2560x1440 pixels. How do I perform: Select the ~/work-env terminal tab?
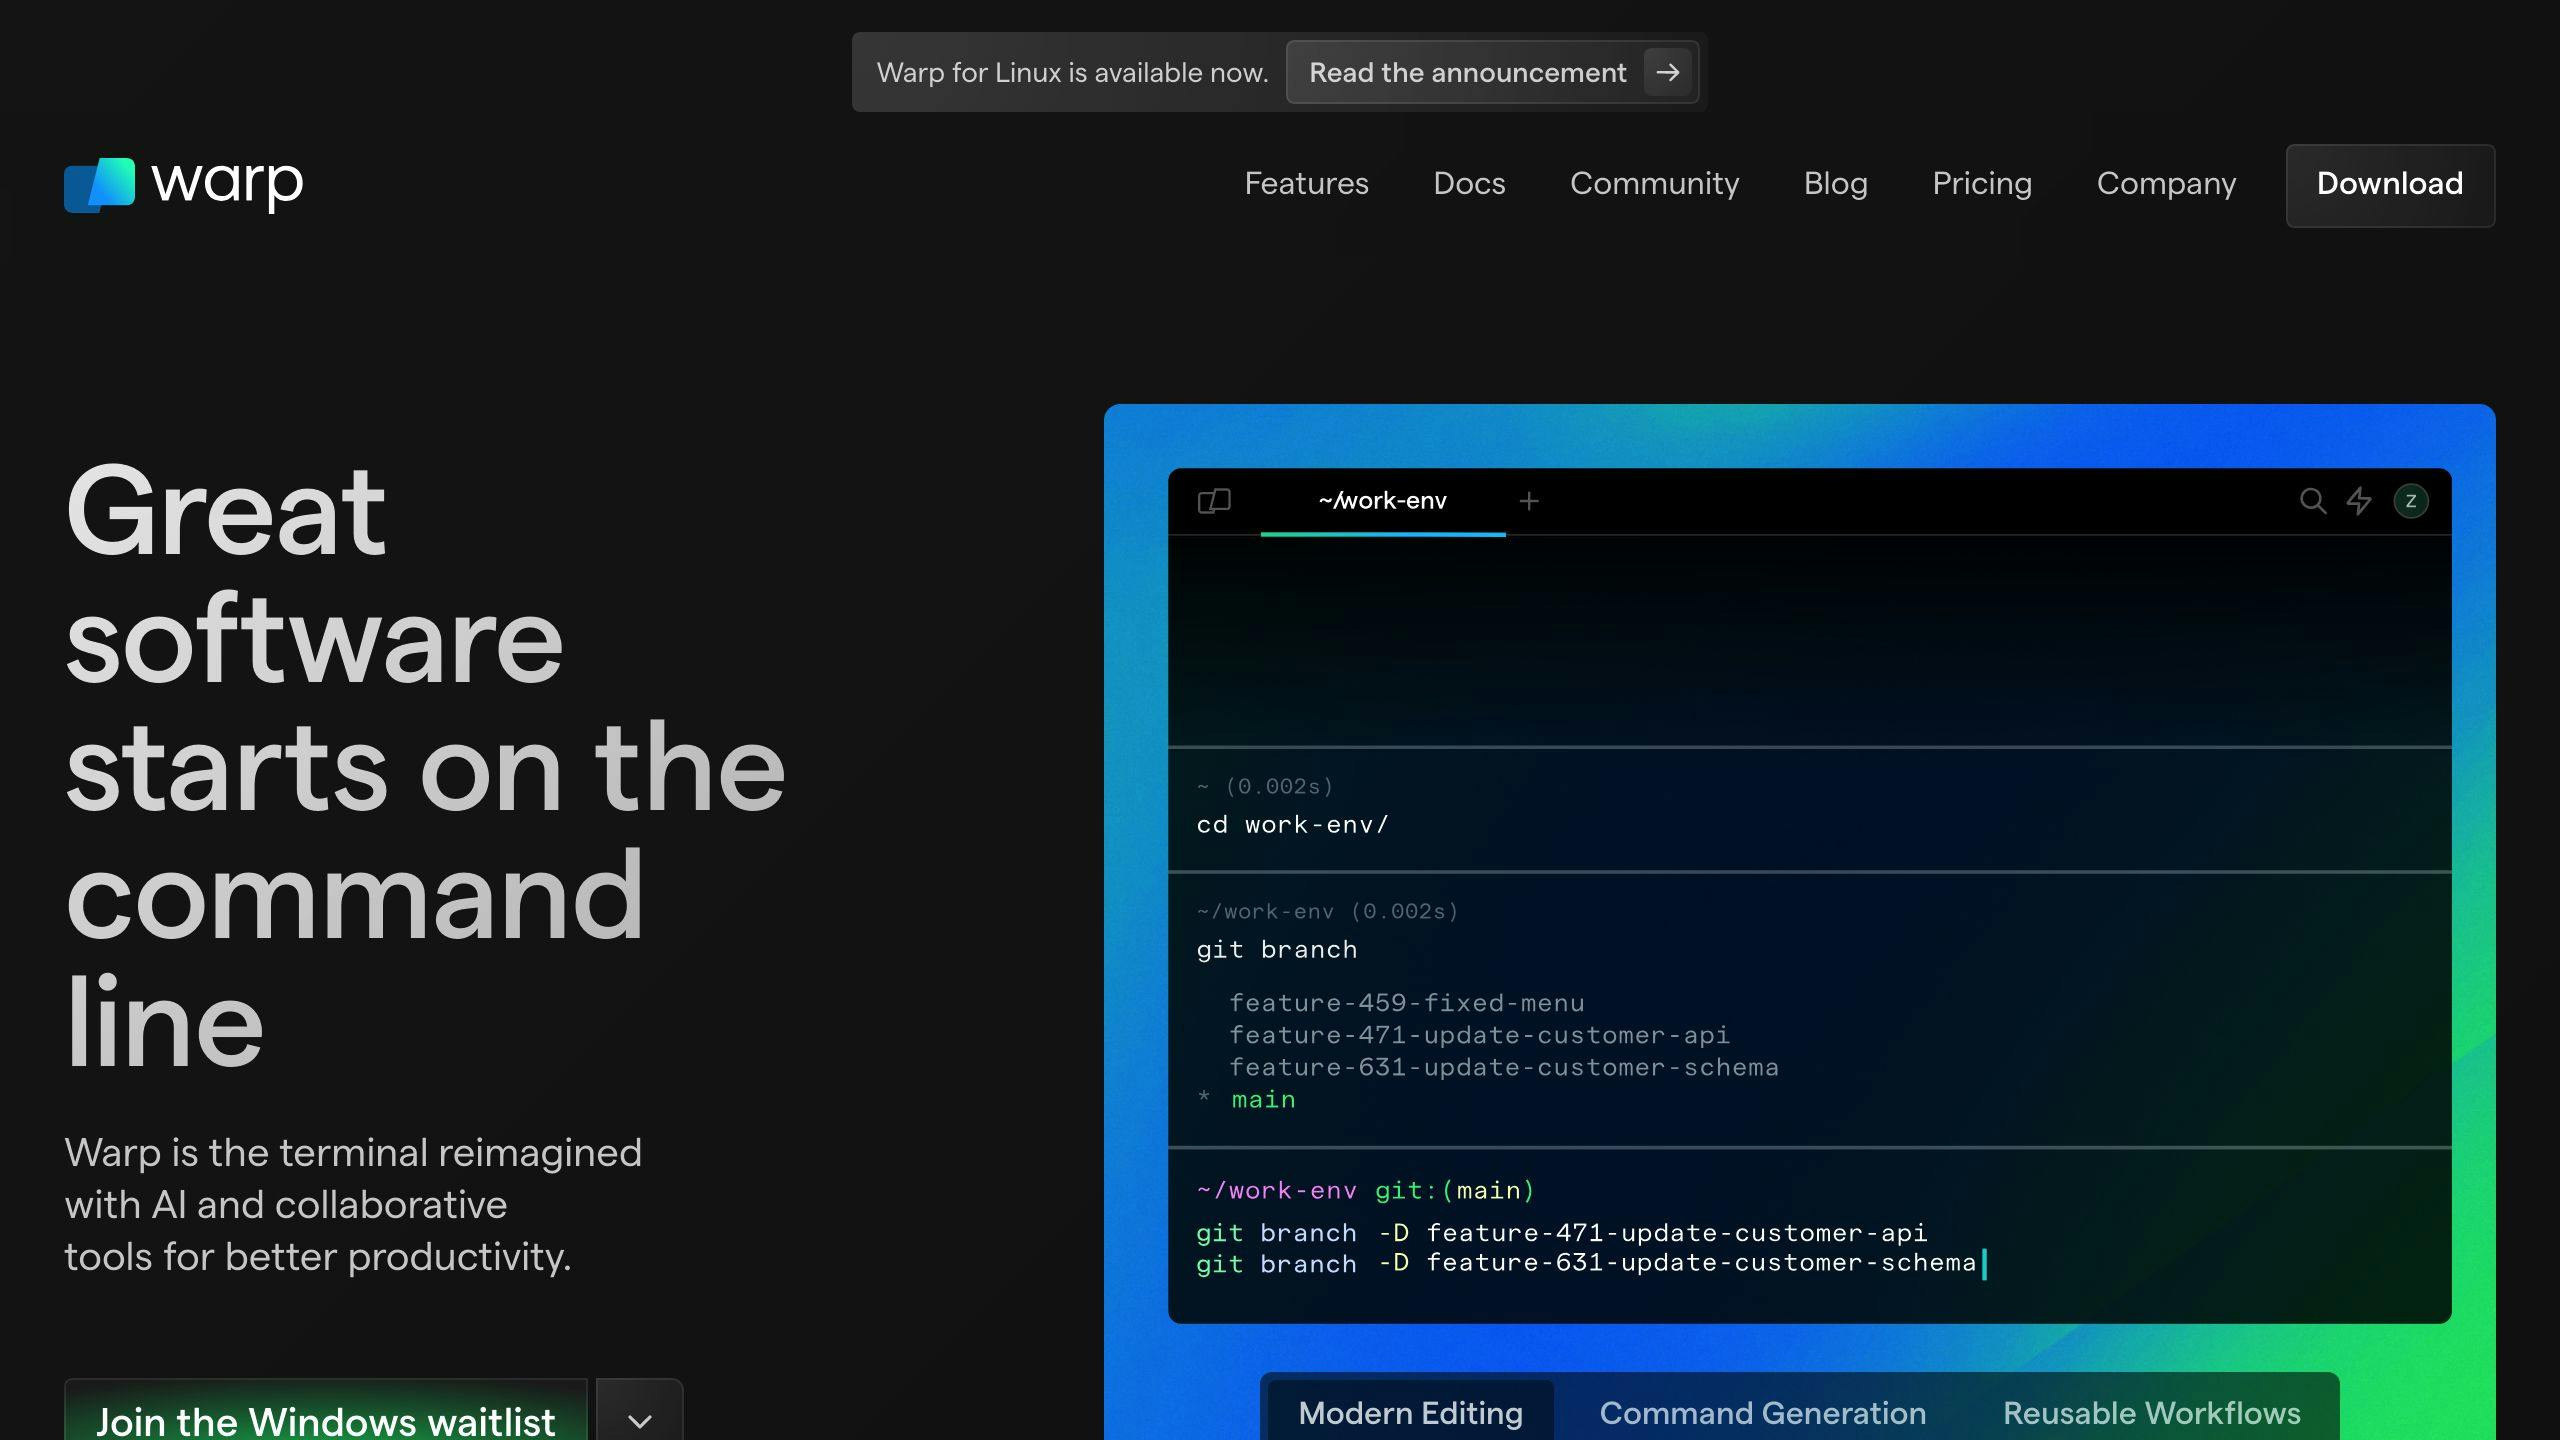tap(1382, 501)
